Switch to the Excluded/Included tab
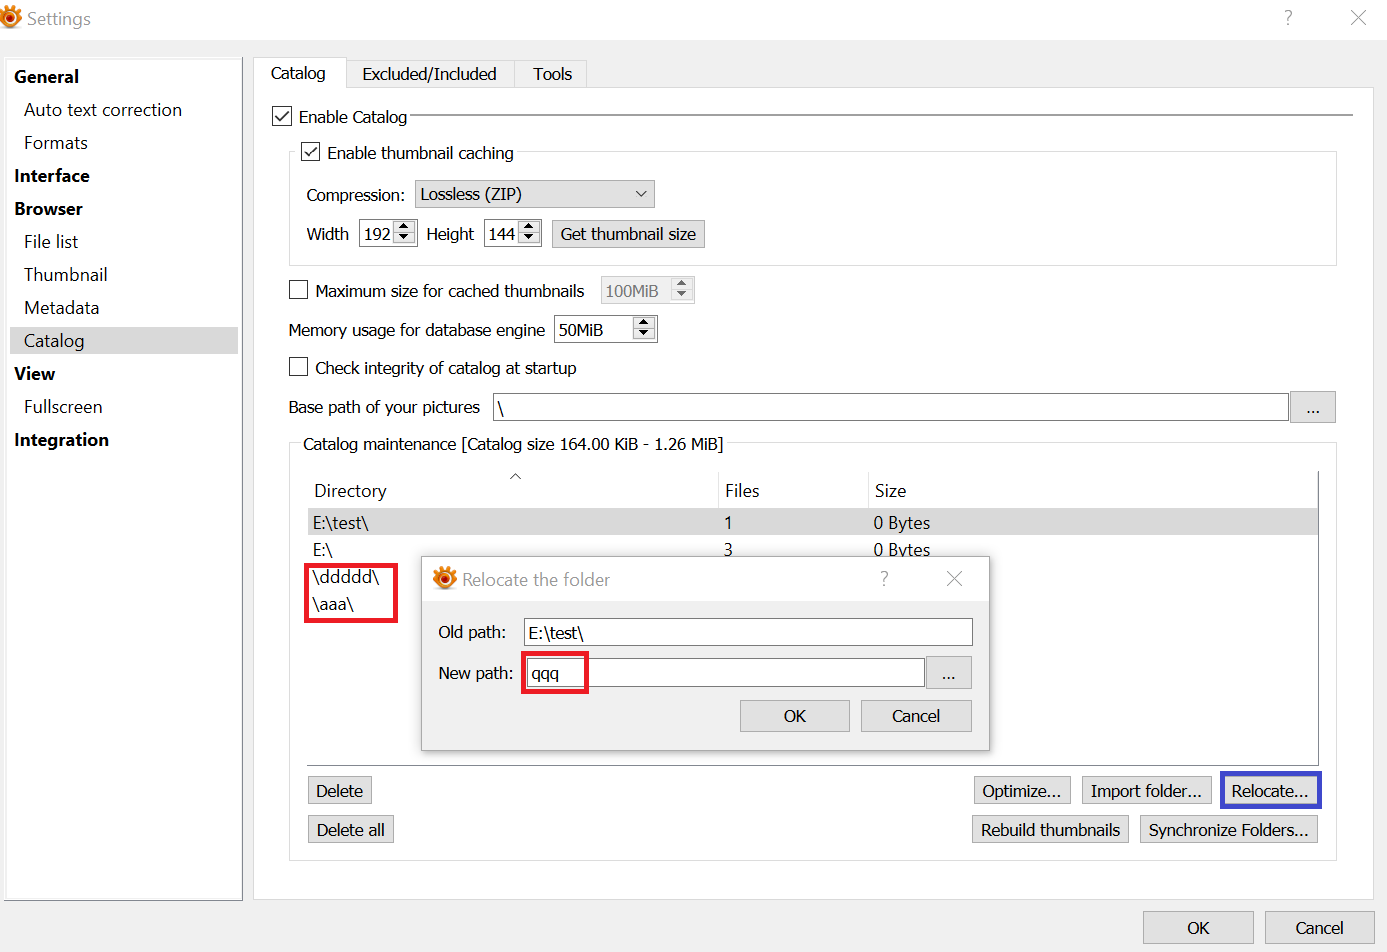Screen dimensions: 1387x952 429,74
